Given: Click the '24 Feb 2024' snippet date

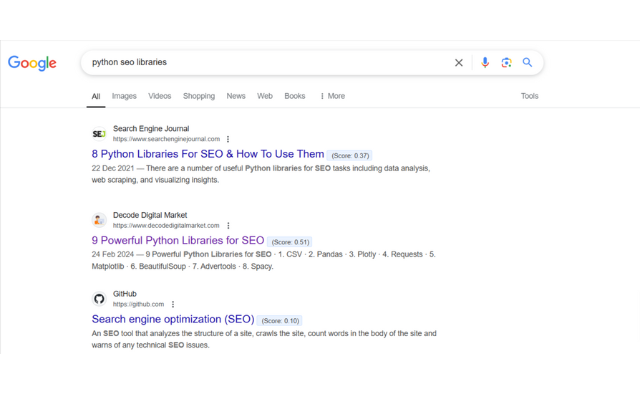Looking at the screenshot, I should (113, 254).
